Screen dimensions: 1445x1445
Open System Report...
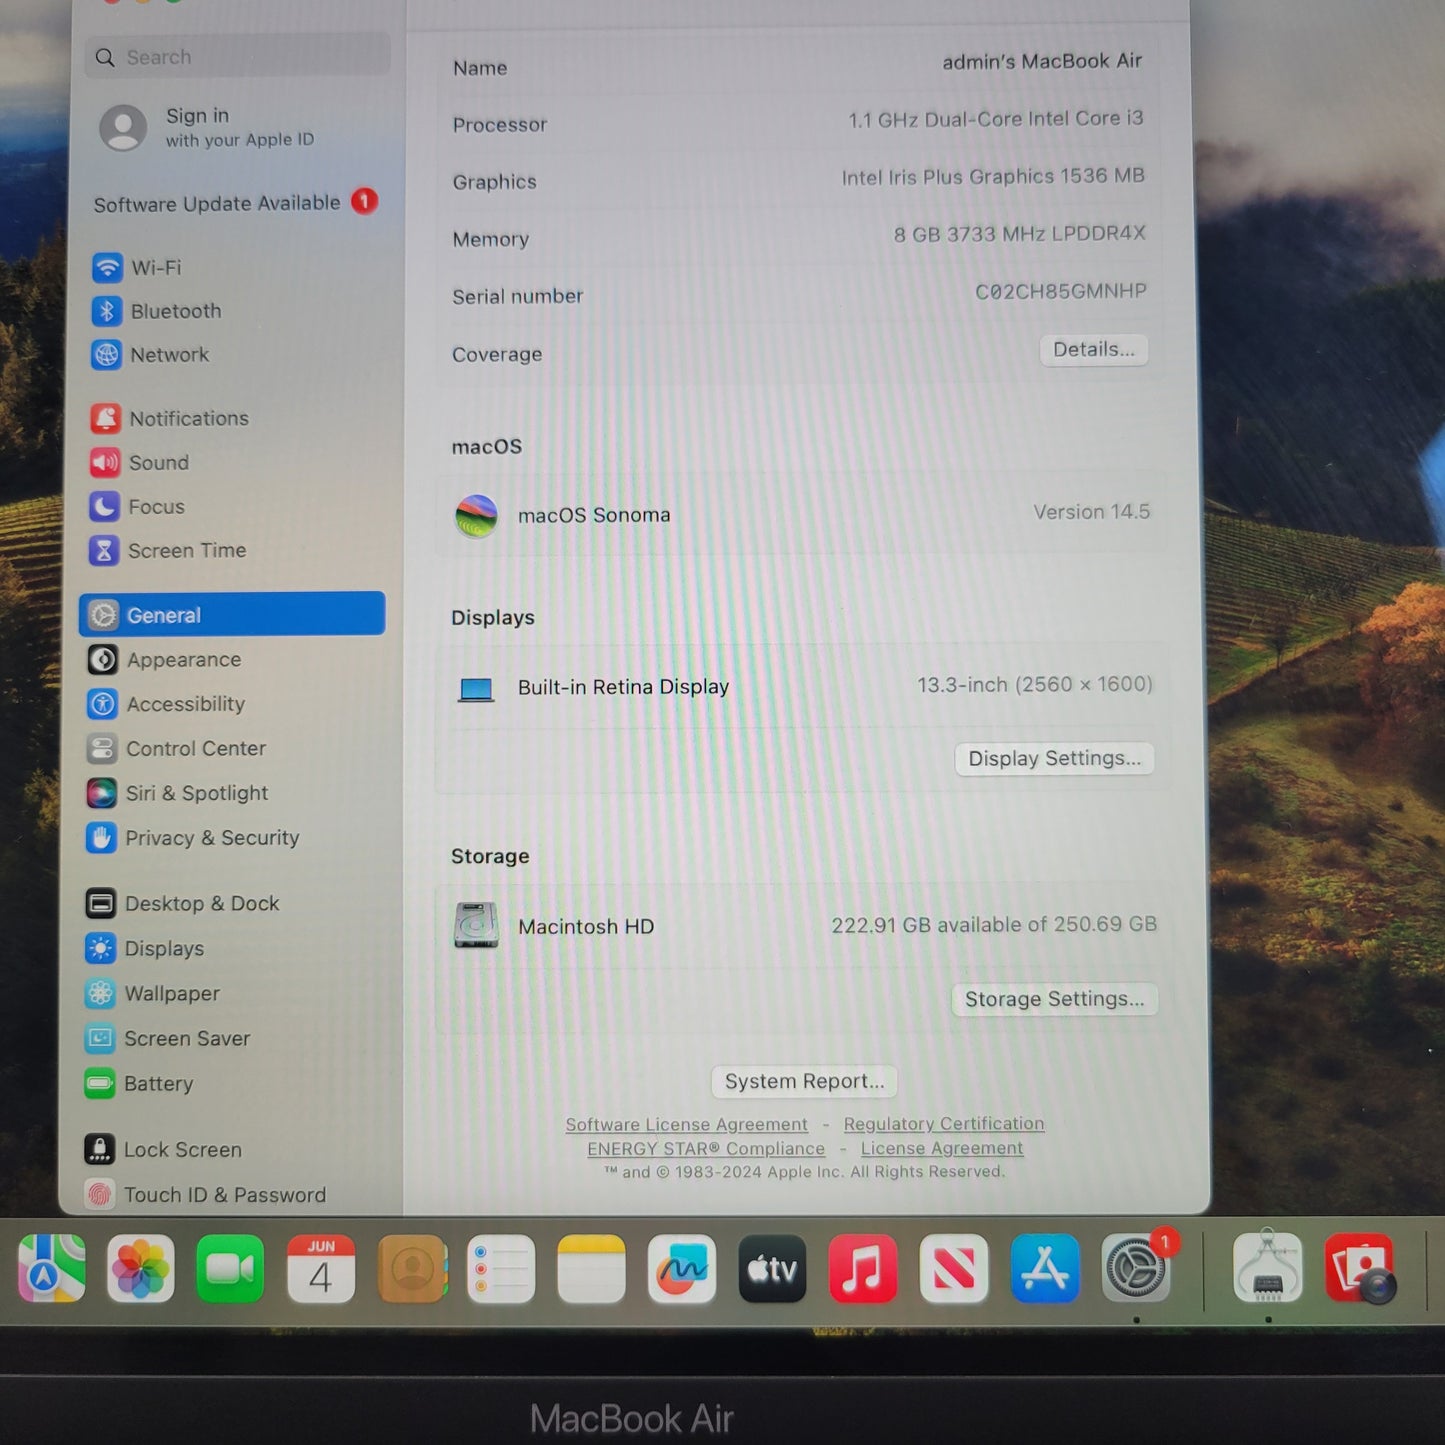coord(805,1081)
